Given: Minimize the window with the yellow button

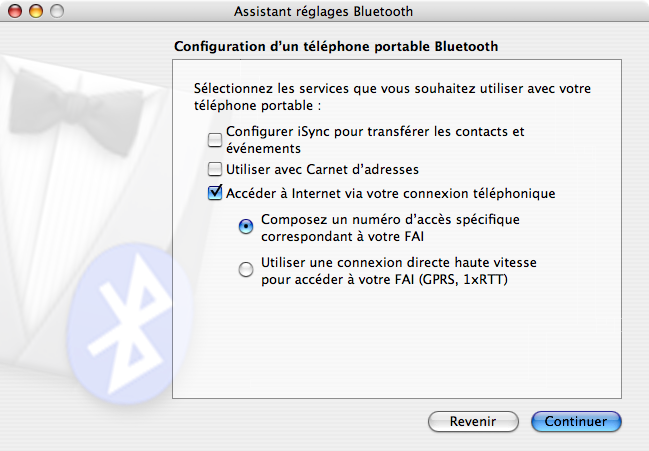Looking at the screenshot, I should click(36, 11).
